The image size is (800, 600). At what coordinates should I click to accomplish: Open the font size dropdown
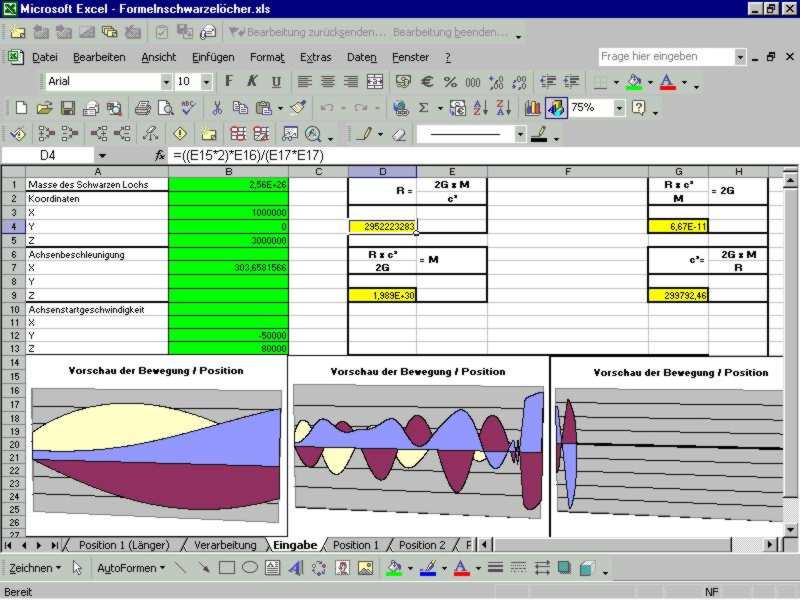[206, 82]
